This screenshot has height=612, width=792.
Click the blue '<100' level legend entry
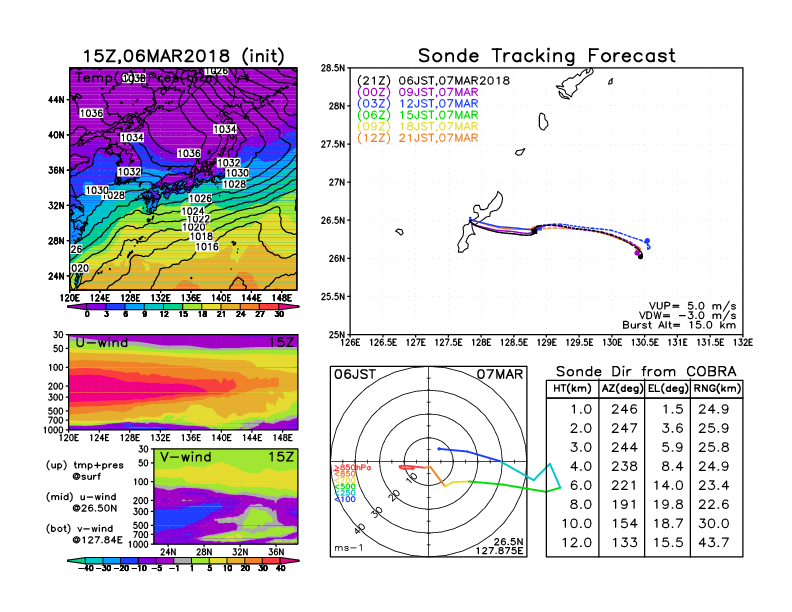coord(344,499)
